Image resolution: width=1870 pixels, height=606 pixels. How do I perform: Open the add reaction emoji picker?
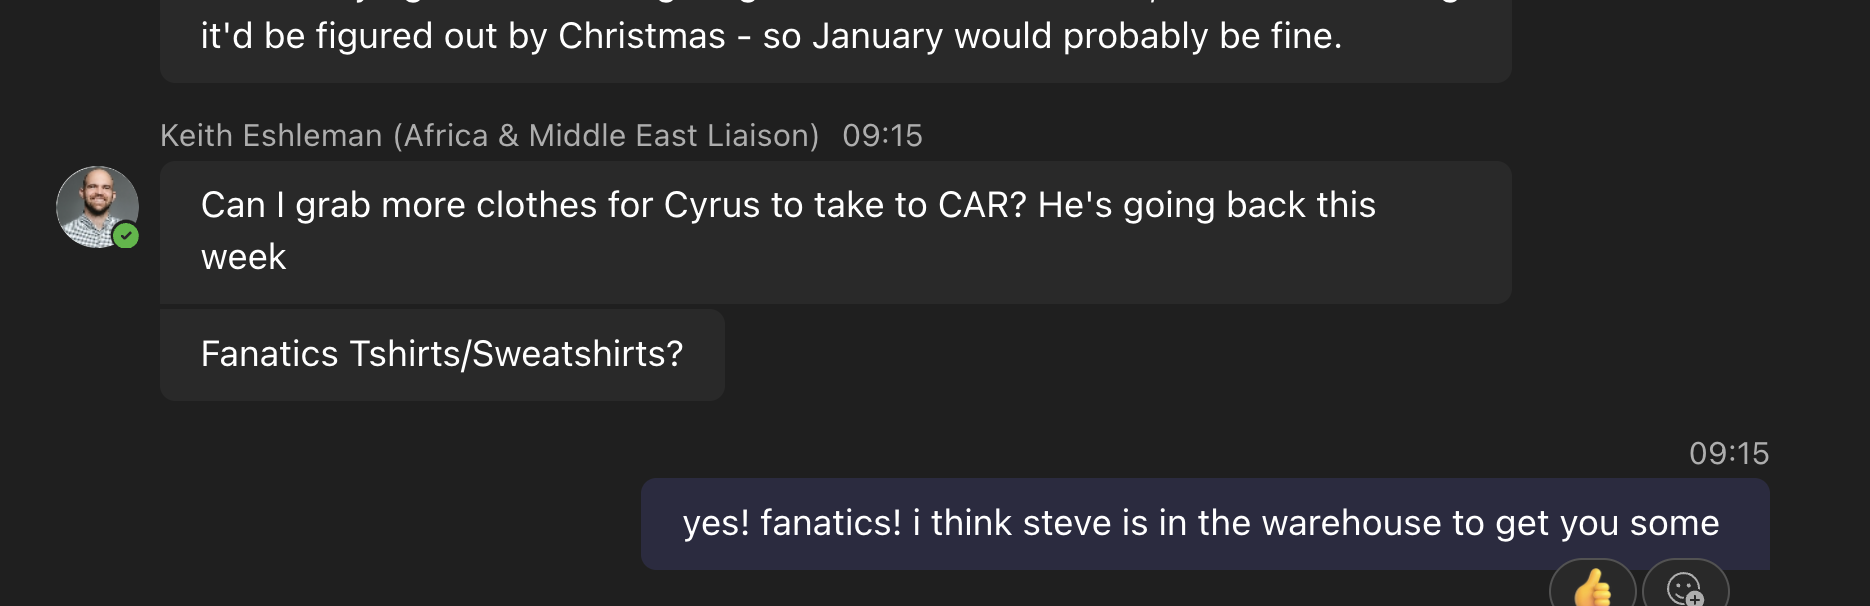tap(1685, 587)
